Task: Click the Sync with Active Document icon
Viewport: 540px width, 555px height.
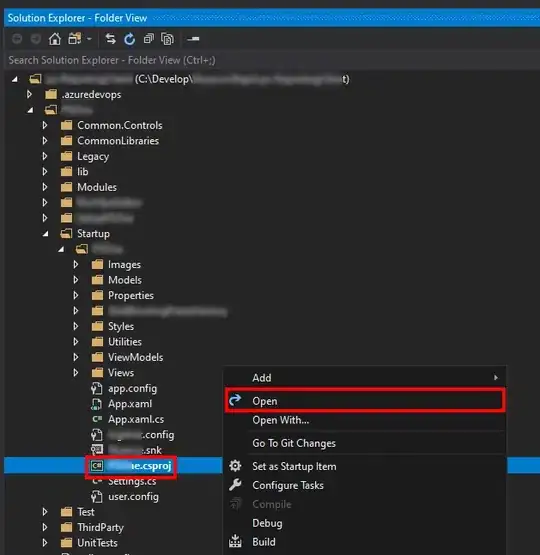Action: [x=110, y=39]
